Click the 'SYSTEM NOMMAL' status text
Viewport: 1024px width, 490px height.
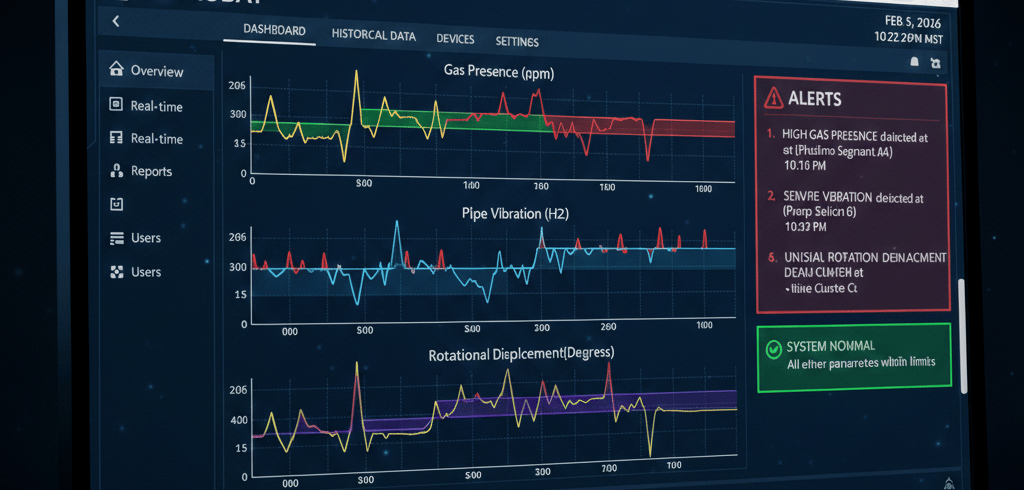point(831,346)
